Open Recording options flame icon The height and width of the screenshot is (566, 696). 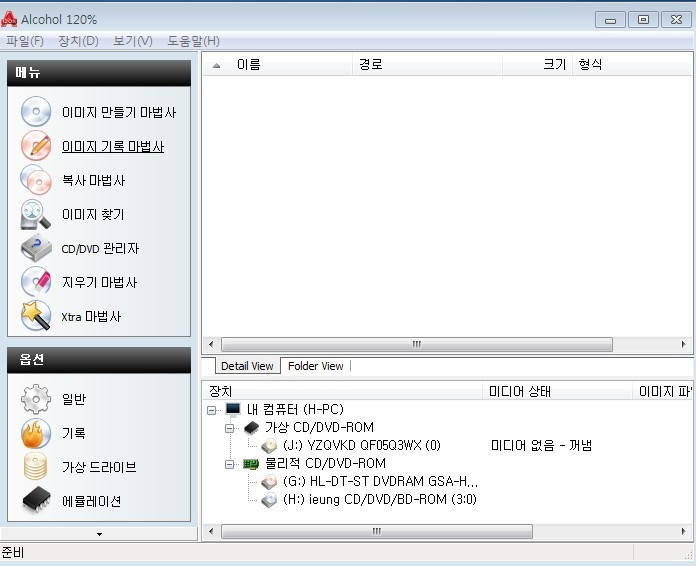(x=36, y=433)
